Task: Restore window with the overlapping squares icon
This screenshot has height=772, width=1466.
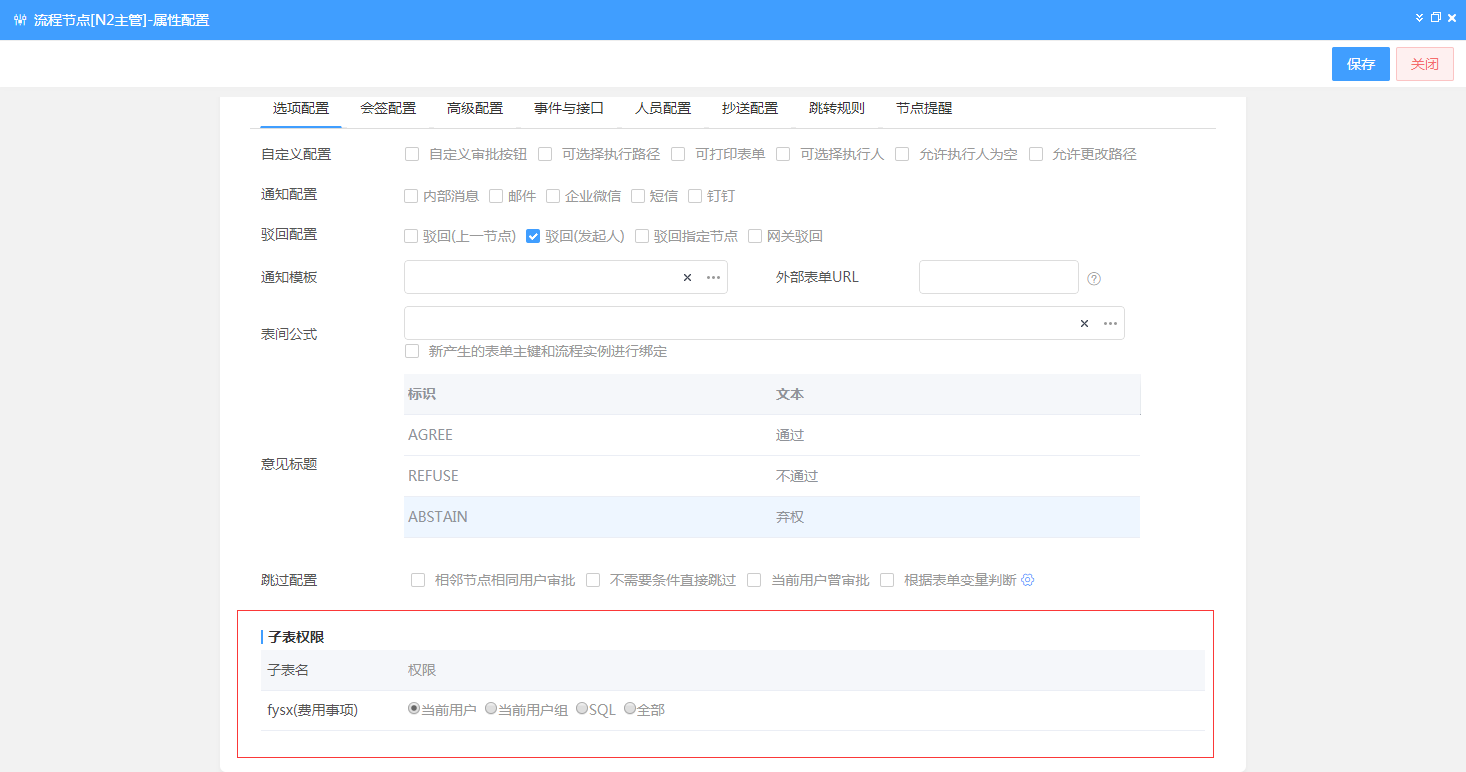Action: [1436, 18]
